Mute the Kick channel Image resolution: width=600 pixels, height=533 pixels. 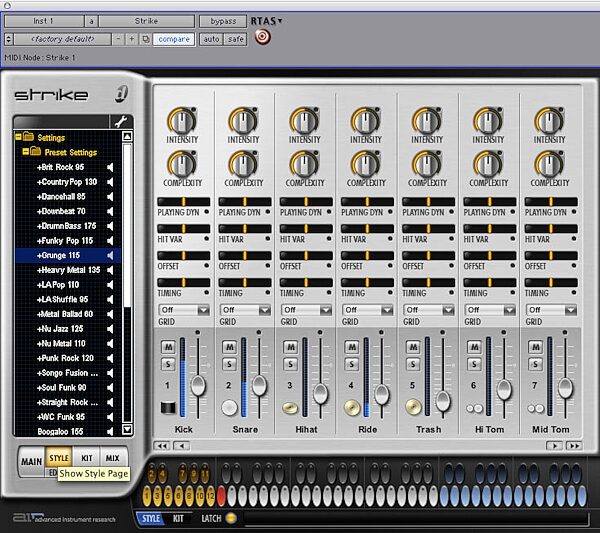pos(168,347)
